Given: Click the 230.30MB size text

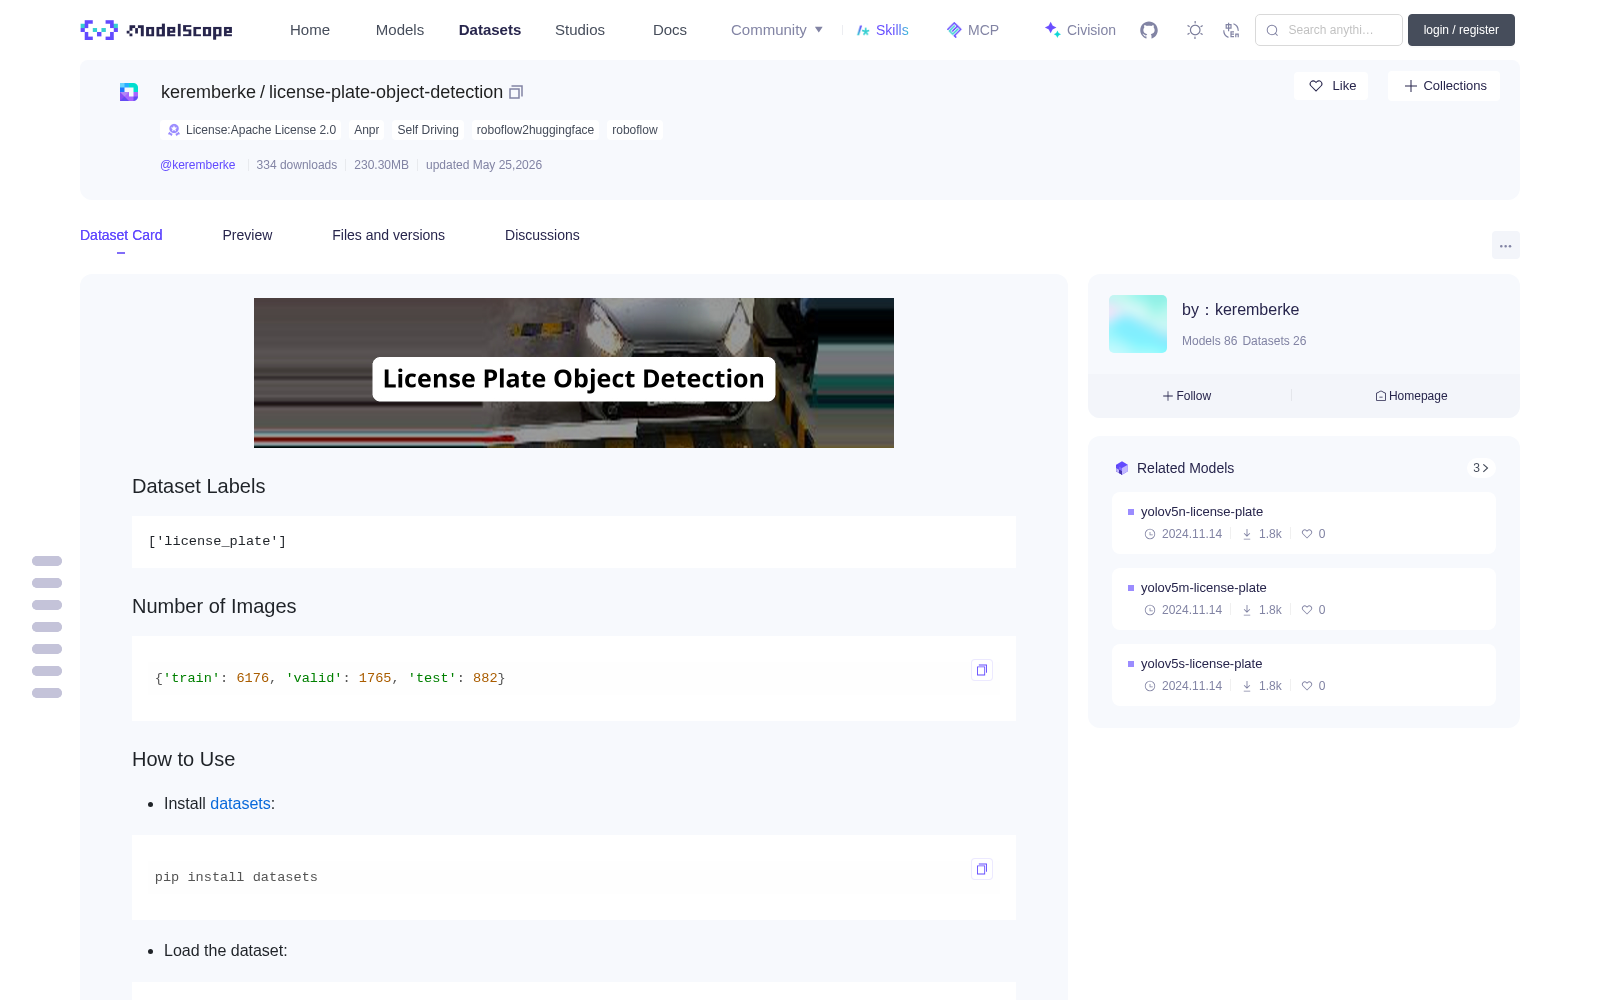Looking at the screenshot, I should (x=381, y=165).
